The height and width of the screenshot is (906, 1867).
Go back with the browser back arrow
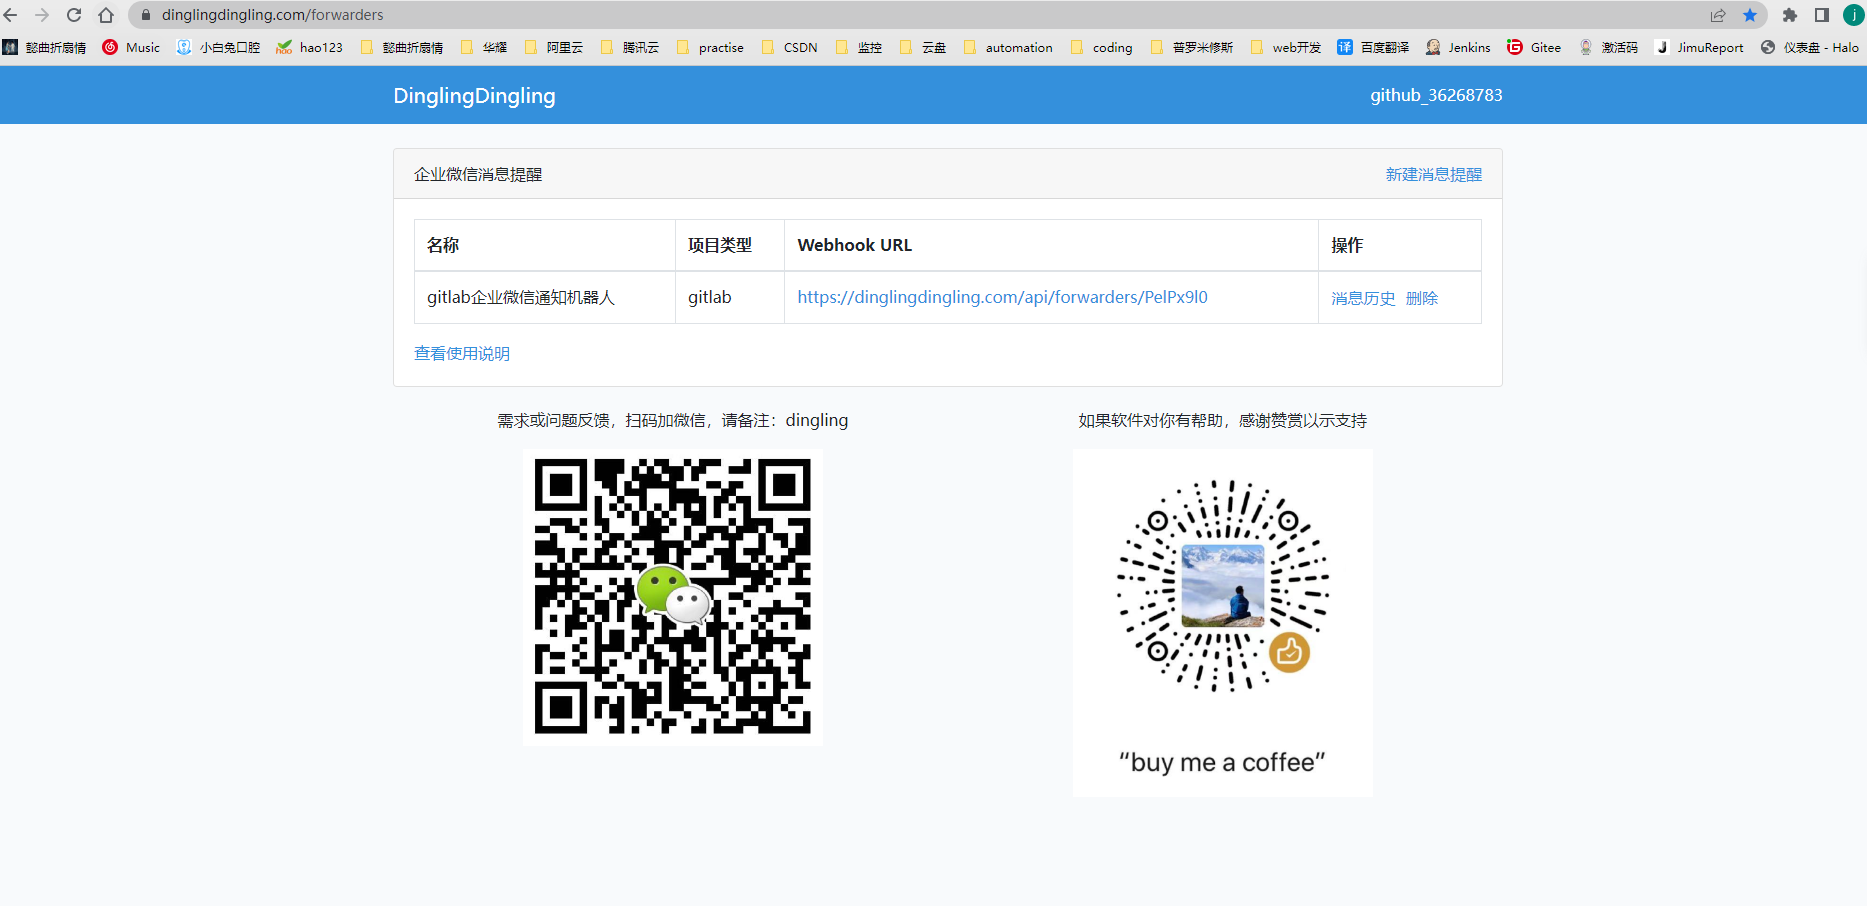tap(11, 15)
